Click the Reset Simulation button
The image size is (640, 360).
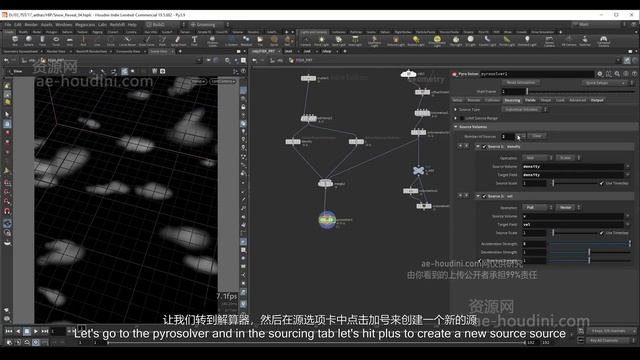tap(521, 83)
